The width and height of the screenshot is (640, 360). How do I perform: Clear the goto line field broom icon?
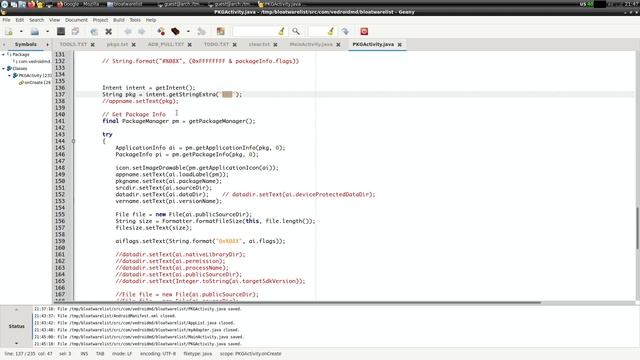pyautogui.click(x=331, y=31)
